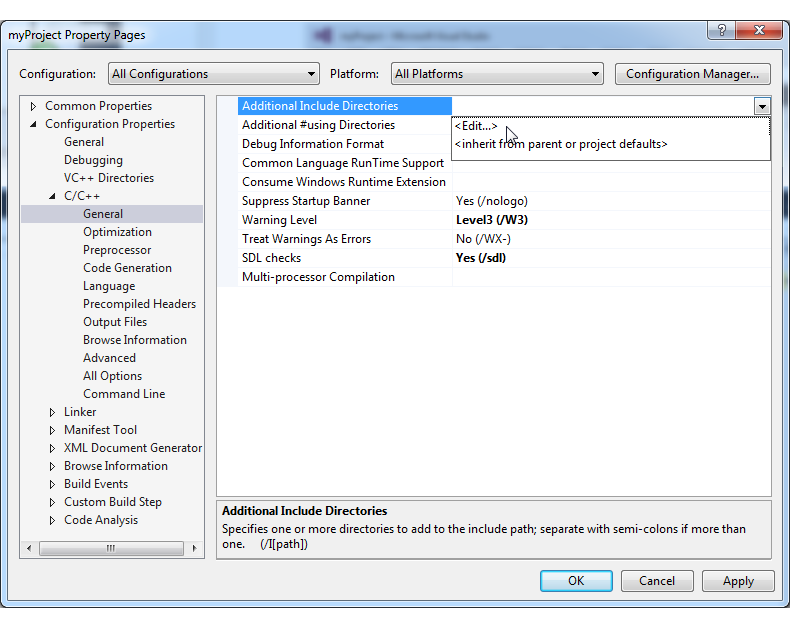Image resolution: width=790 pixels, height=628 pixels.
Task: Click the Help question mark button
Action: [721, 30]
